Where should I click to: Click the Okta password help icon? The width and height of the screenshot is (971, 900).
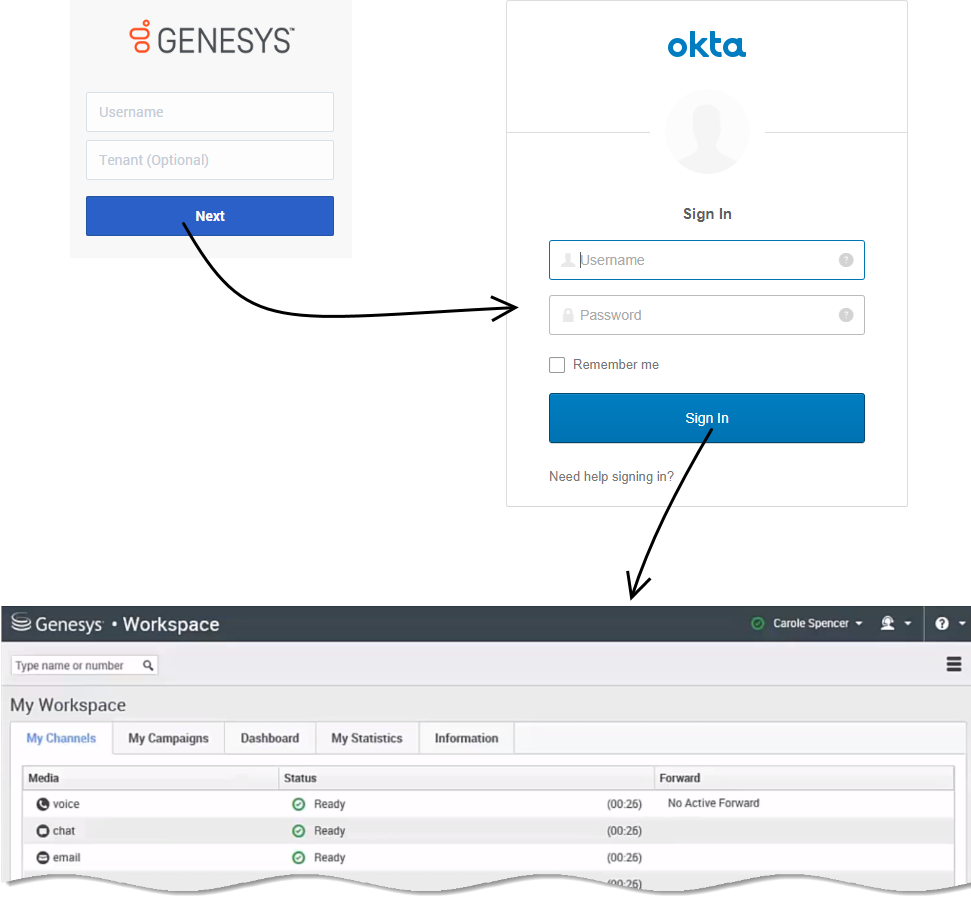(x=846, y=315)
